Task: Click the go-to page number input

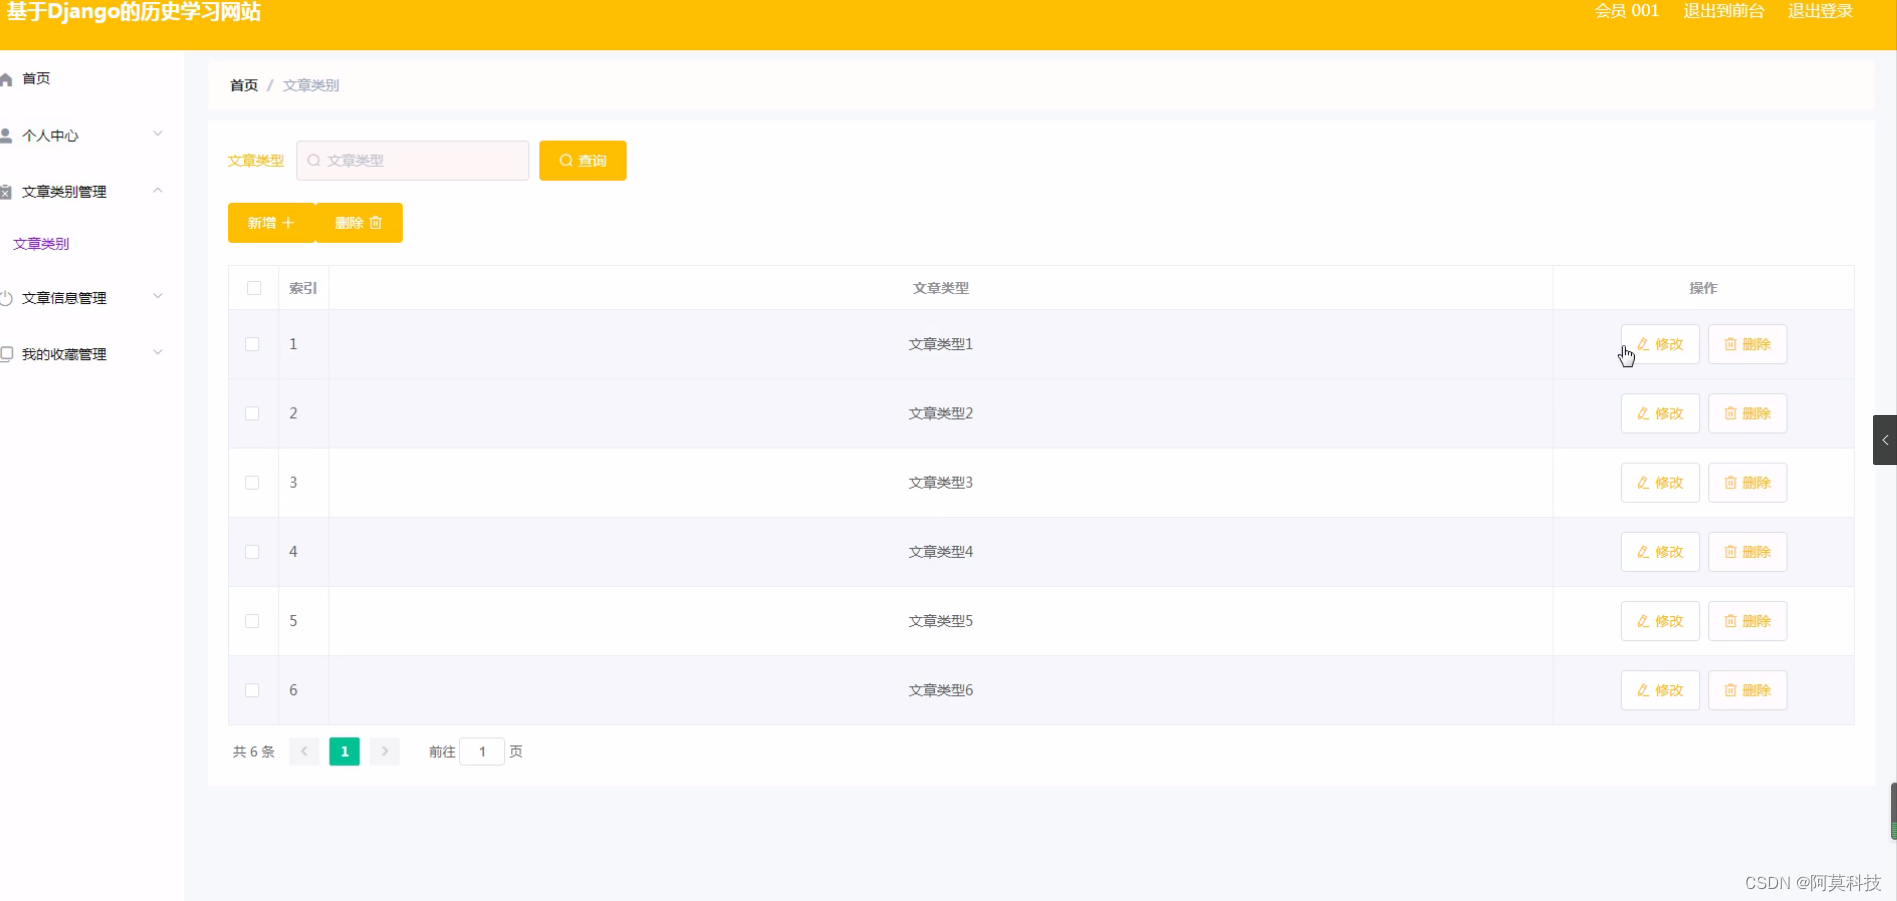Action: (482, 751)
